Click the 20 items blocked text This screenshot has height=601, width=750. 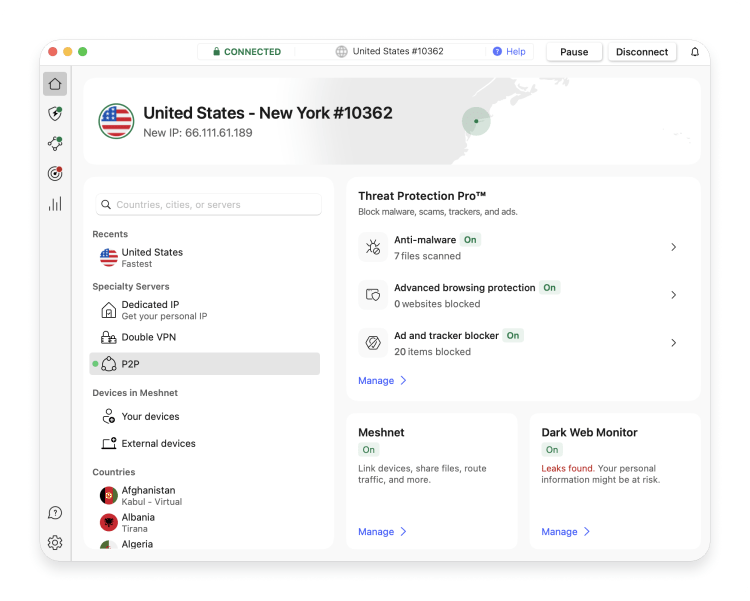click(x=432, y=352)
